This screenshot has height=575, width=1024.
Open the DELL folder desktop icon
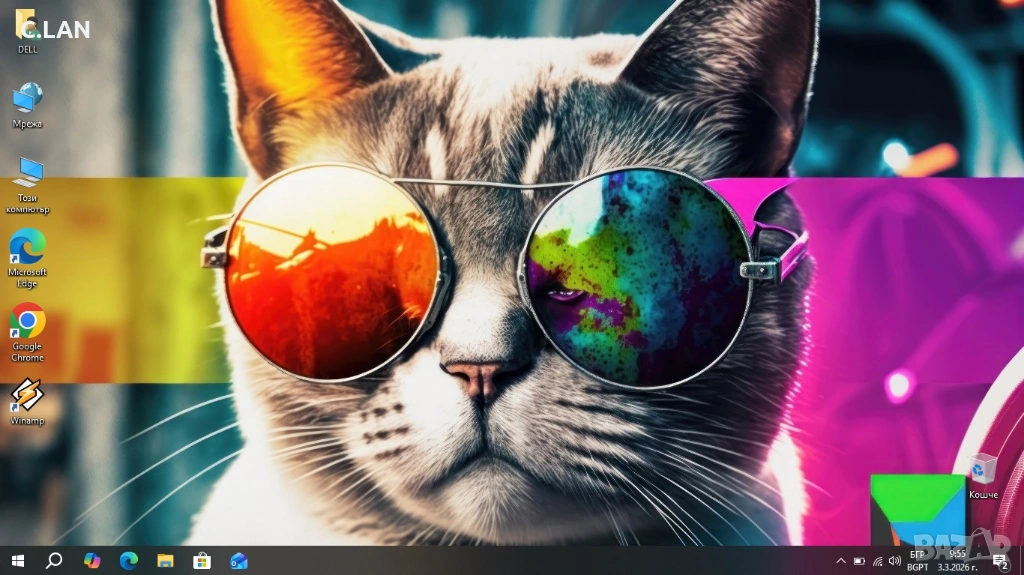(x=27, y=29)
